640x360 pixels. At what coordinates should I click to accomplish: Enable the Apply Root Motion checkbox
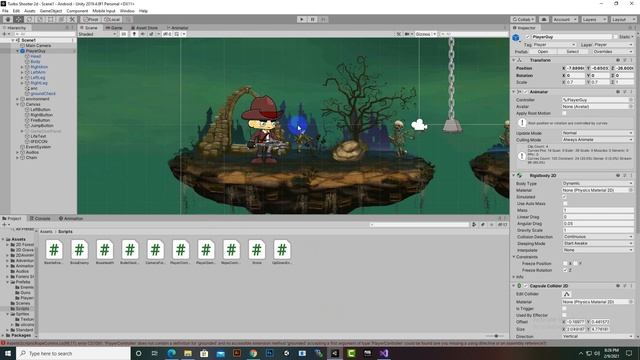(x=564, y=113)
